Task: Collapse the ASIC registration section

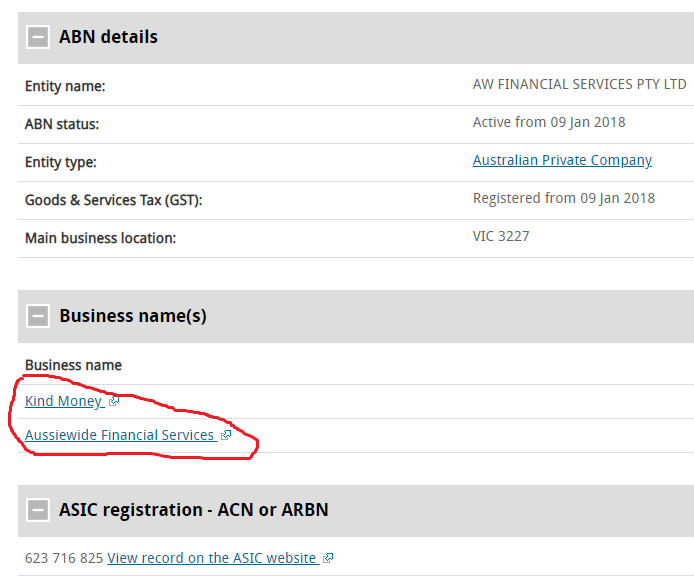Action: click(x=38, y=510)
